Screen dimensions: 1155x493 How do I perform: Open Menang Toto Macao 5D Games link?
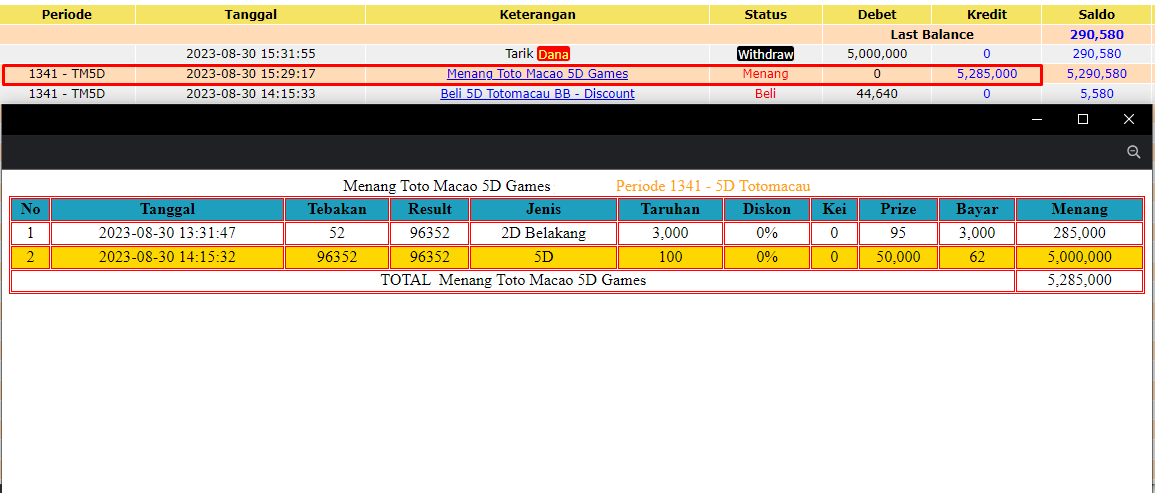pyautogui.click(x=538, y=74)
